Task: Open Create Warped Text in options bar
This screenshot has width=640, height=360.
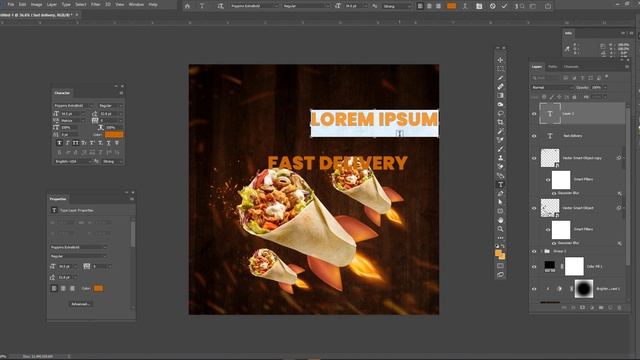Action: pos(464,6)
